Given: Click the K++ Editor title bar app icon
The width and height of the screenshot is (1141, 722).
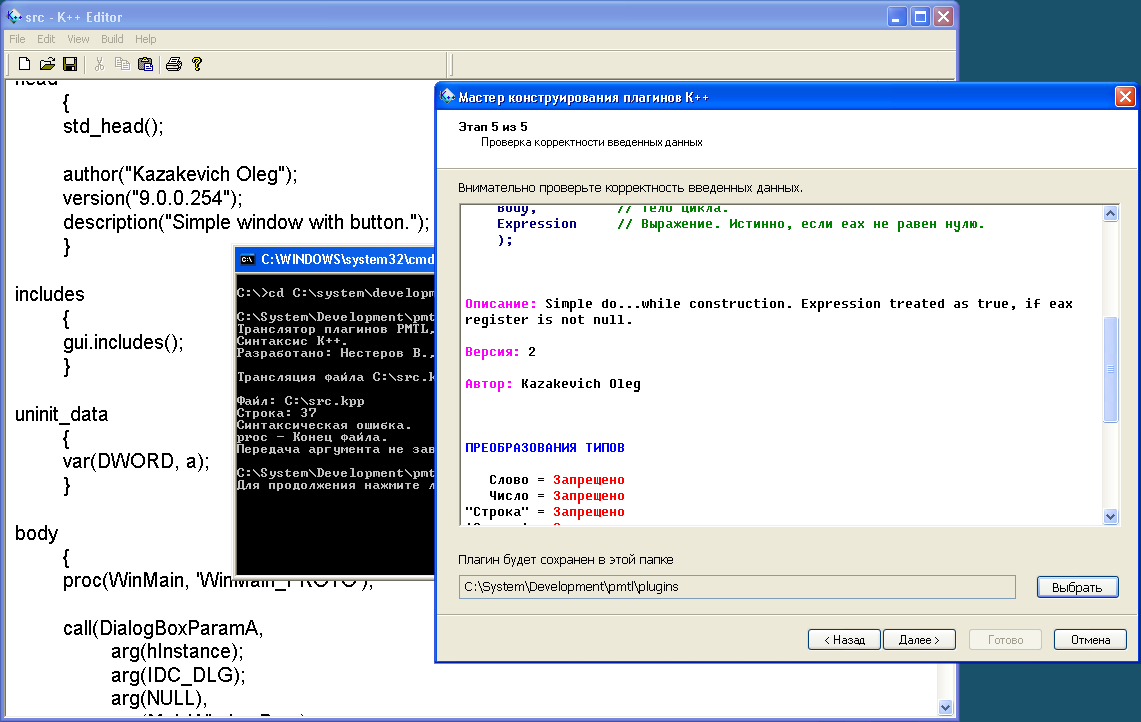Looking at the screenshot, I should (14, 16).
